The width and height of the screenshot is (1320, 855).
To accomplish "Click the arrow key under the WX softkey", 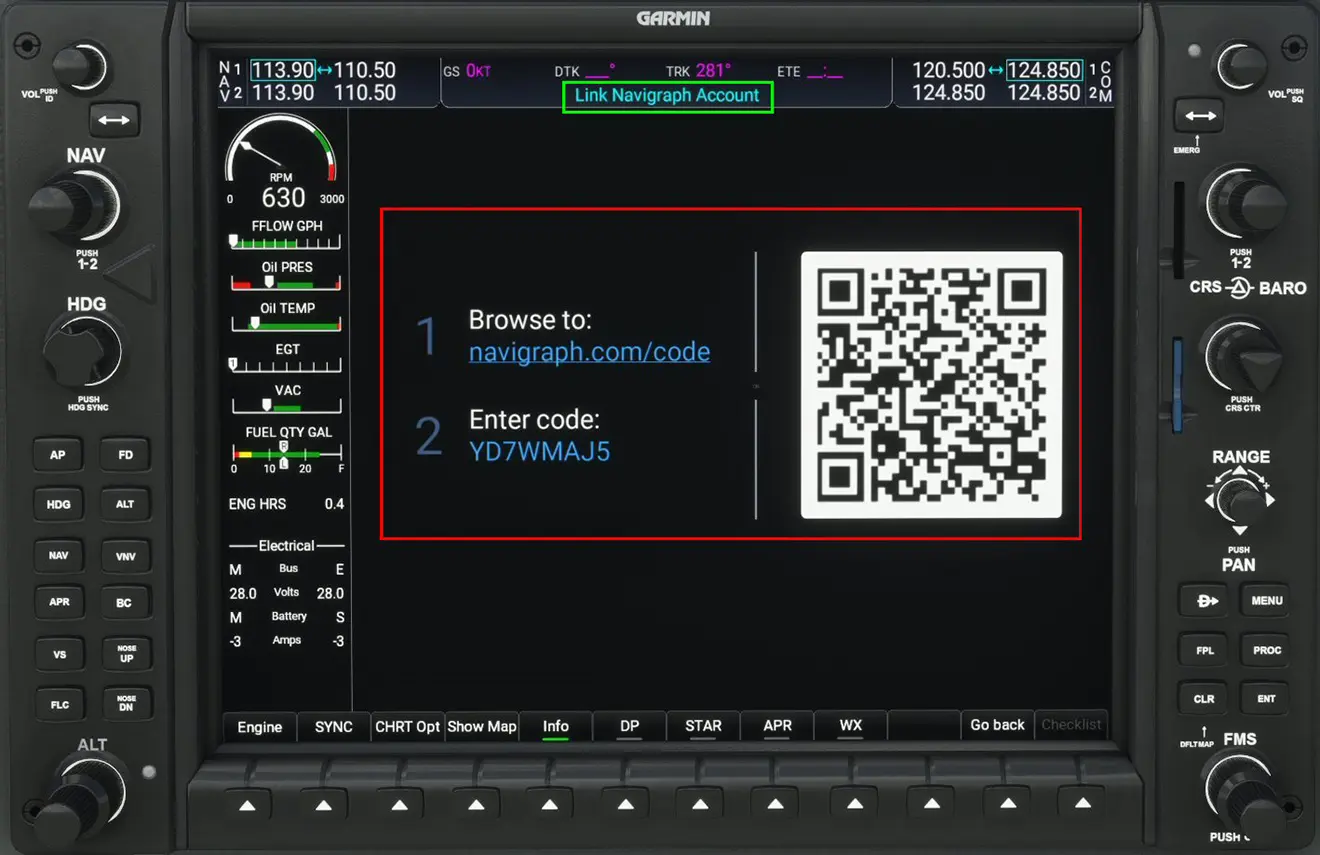I will point(855,805).
